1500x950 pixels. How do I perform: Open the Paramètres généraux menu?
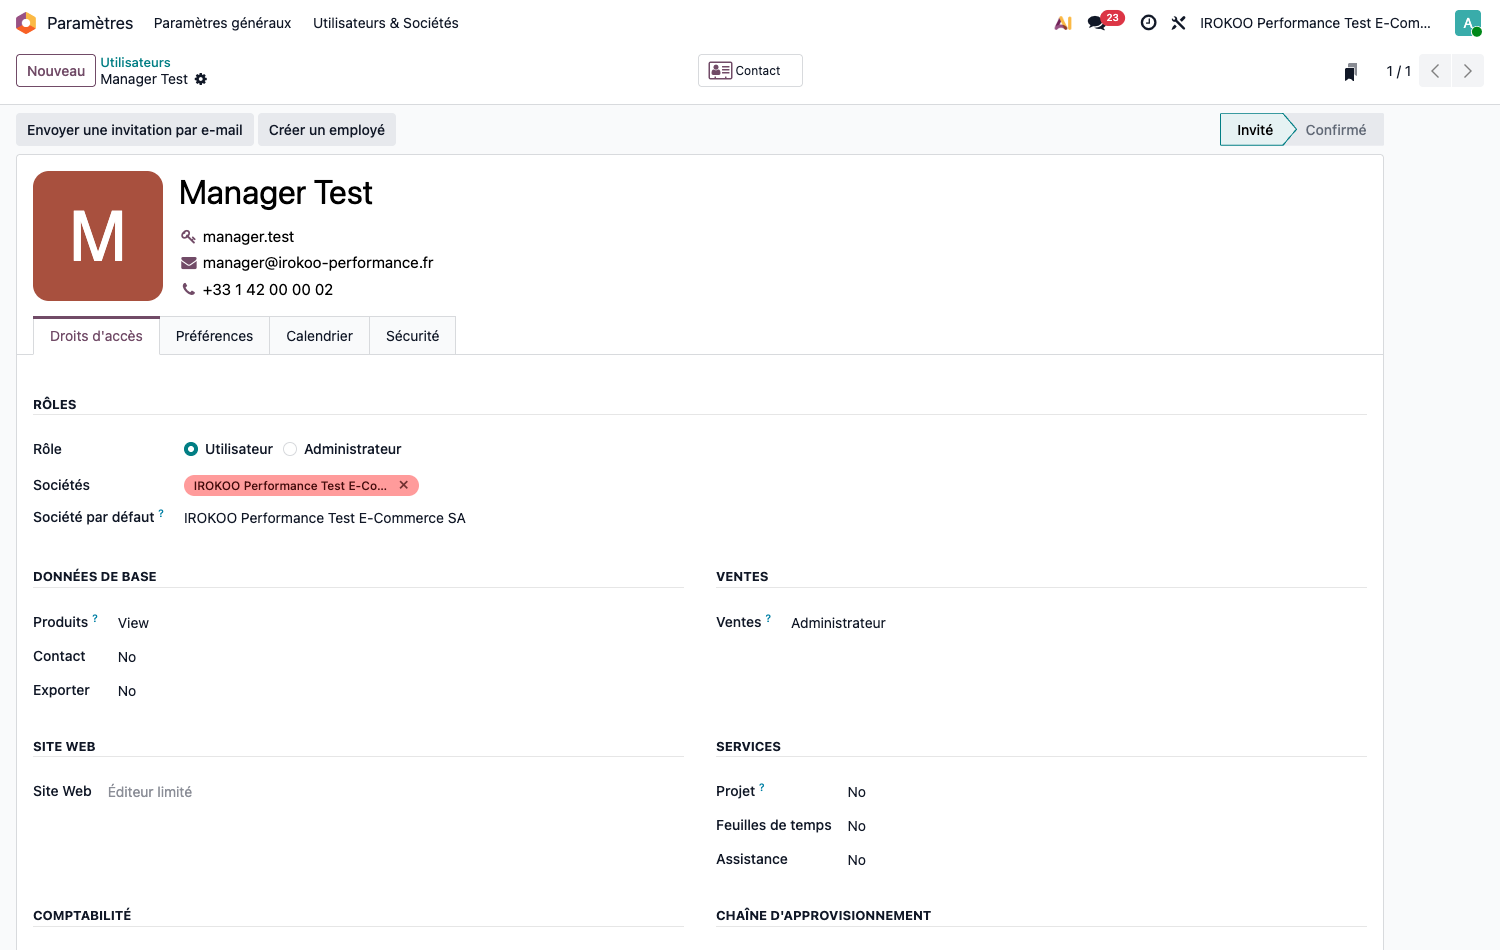(223, 23)
